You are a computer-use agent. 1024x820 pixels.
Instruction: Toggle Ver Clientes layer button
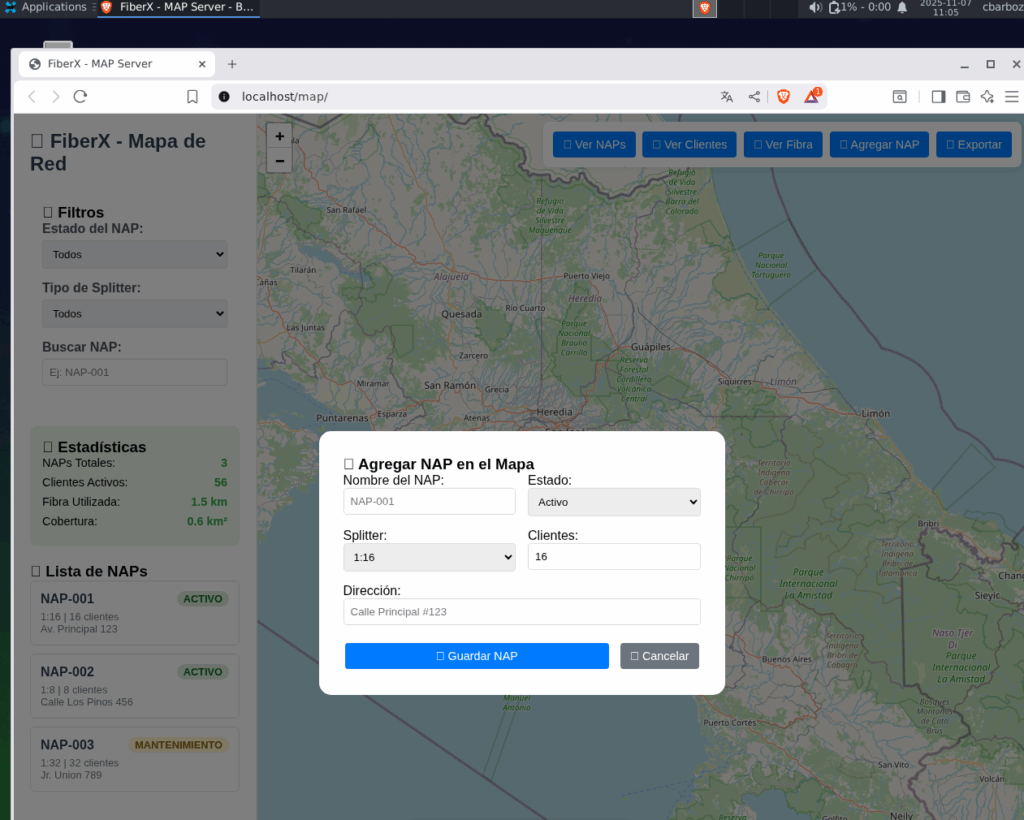(689, 145)
